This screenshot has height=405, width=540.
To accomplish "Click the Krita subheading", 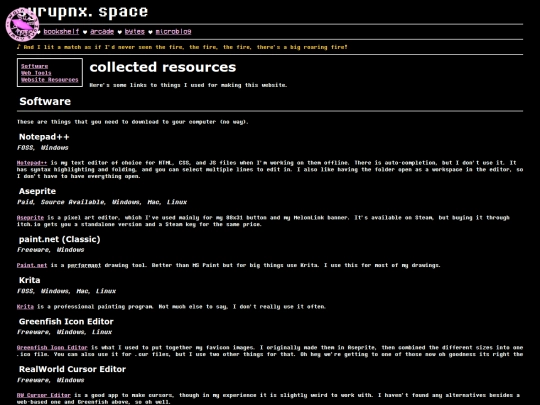I will tap(30, 280).
